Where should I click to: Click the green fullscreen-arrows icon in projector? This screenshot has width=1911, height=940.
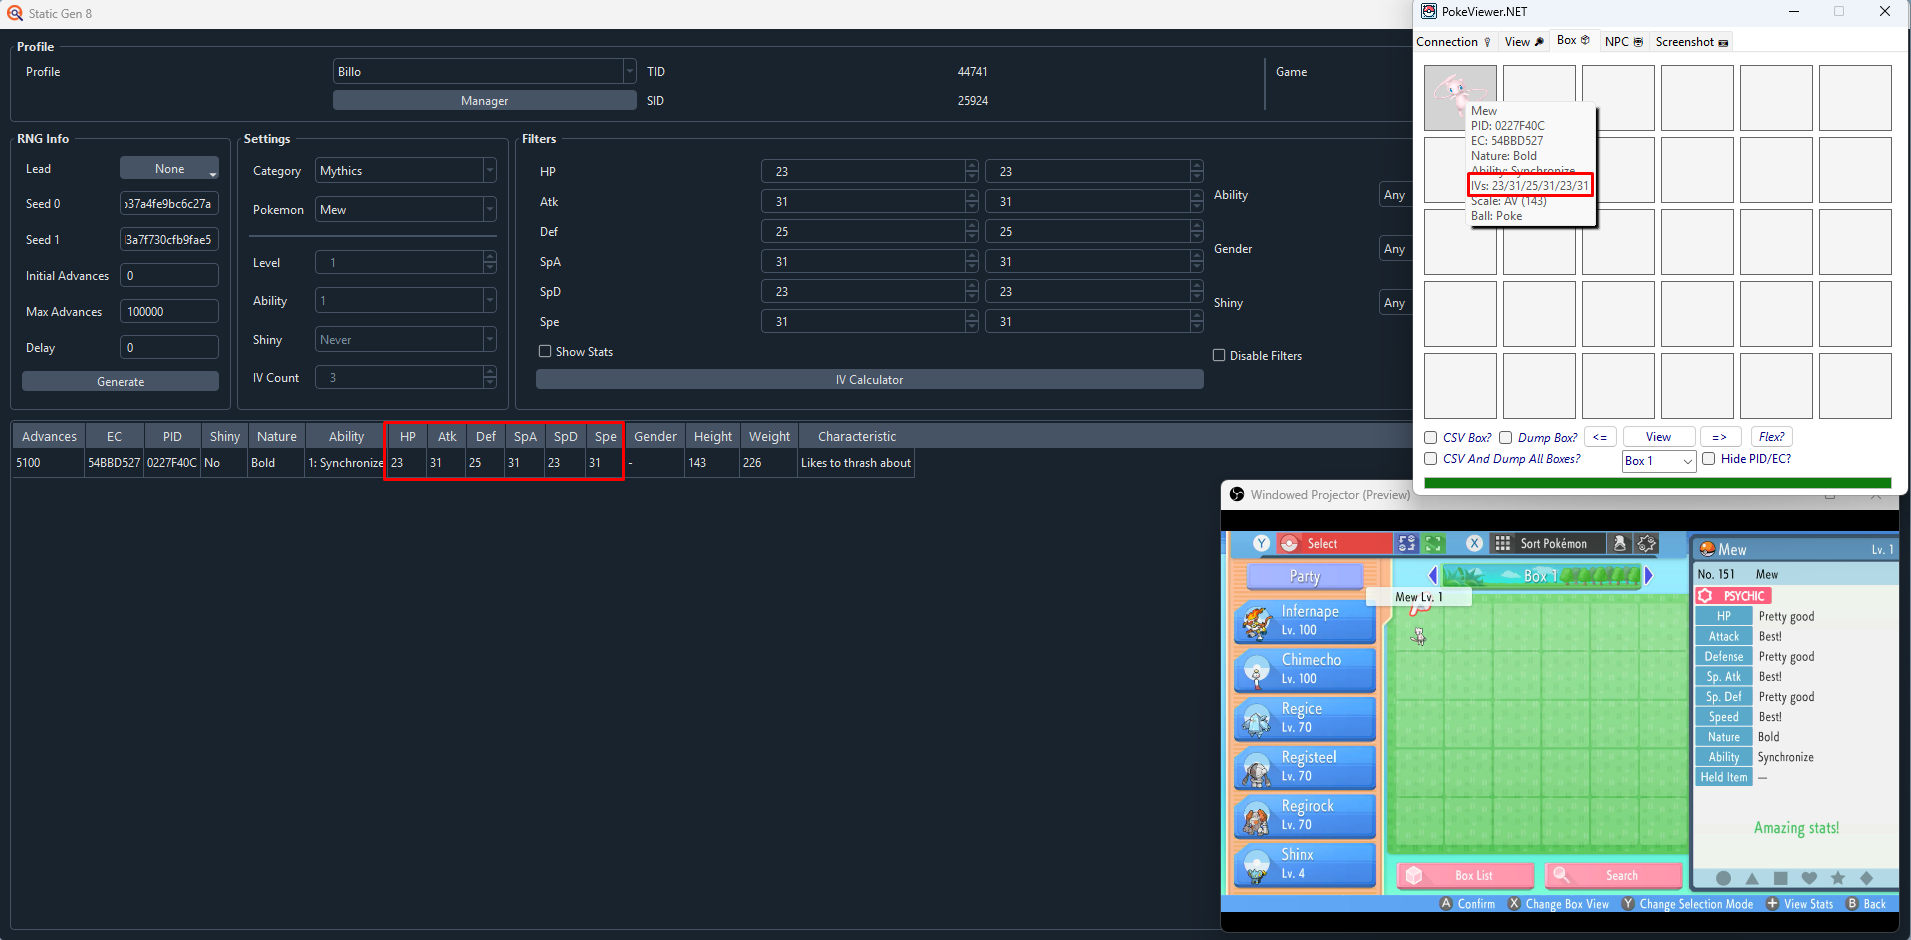click(x=1434, y=544)
